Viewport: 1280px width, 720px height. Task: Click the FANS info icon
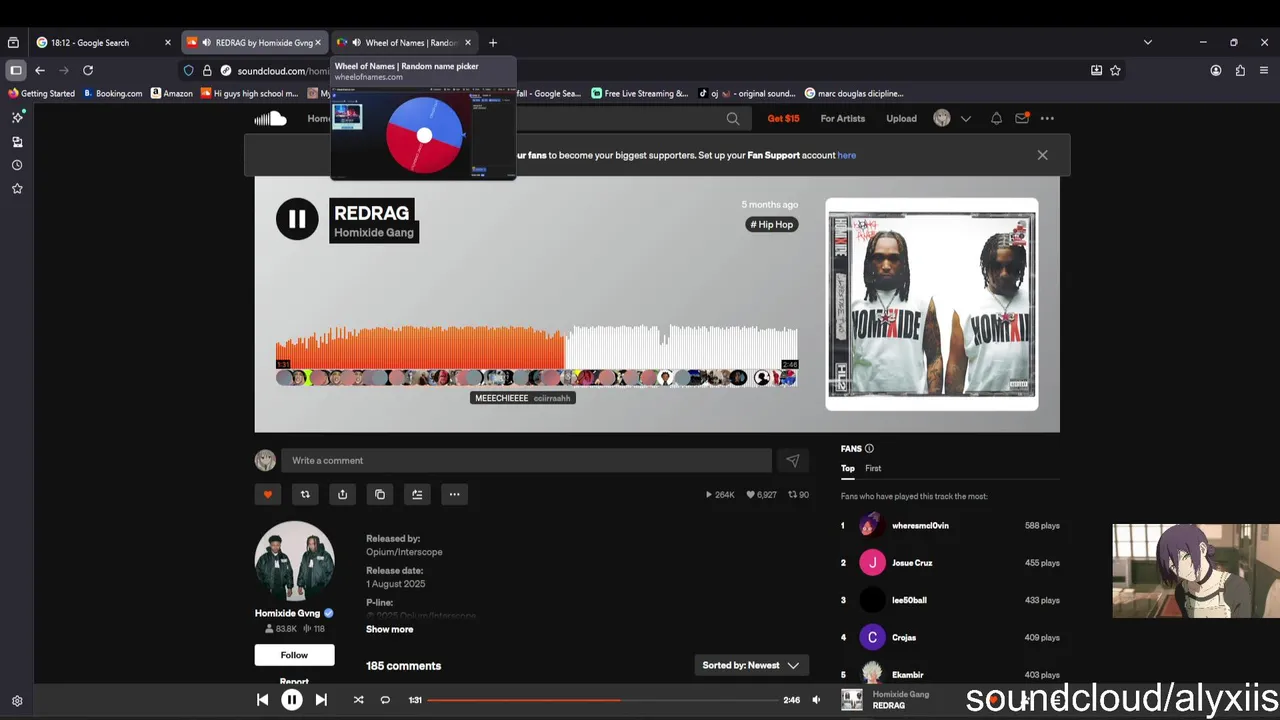pyautogui.click(x=869, y=449)
